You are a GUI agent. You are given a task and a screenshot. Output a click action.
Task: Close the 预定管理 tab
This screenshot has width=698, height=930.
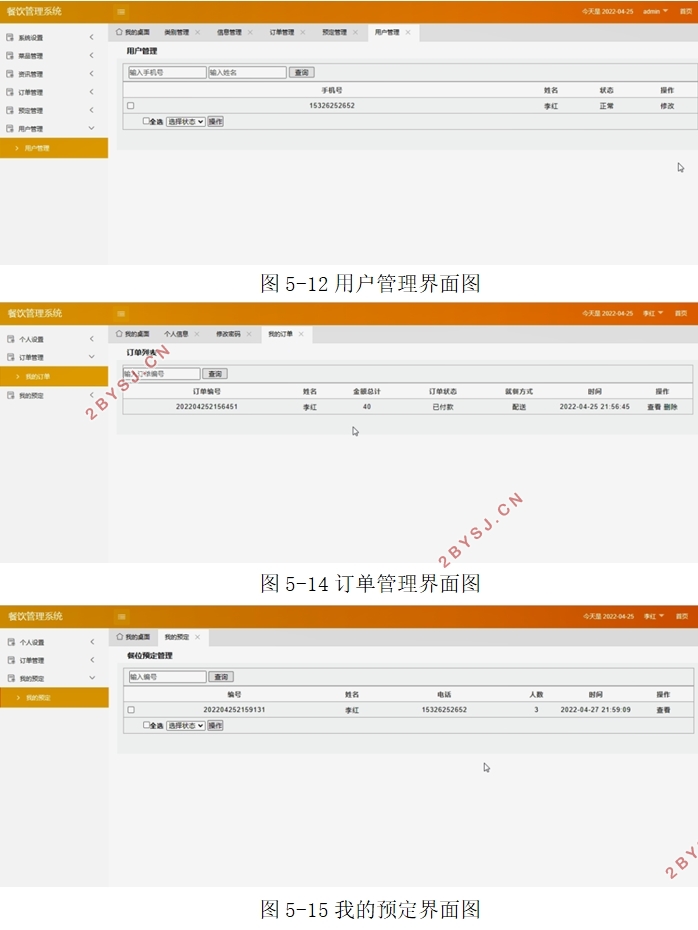(x=355, y=32)
